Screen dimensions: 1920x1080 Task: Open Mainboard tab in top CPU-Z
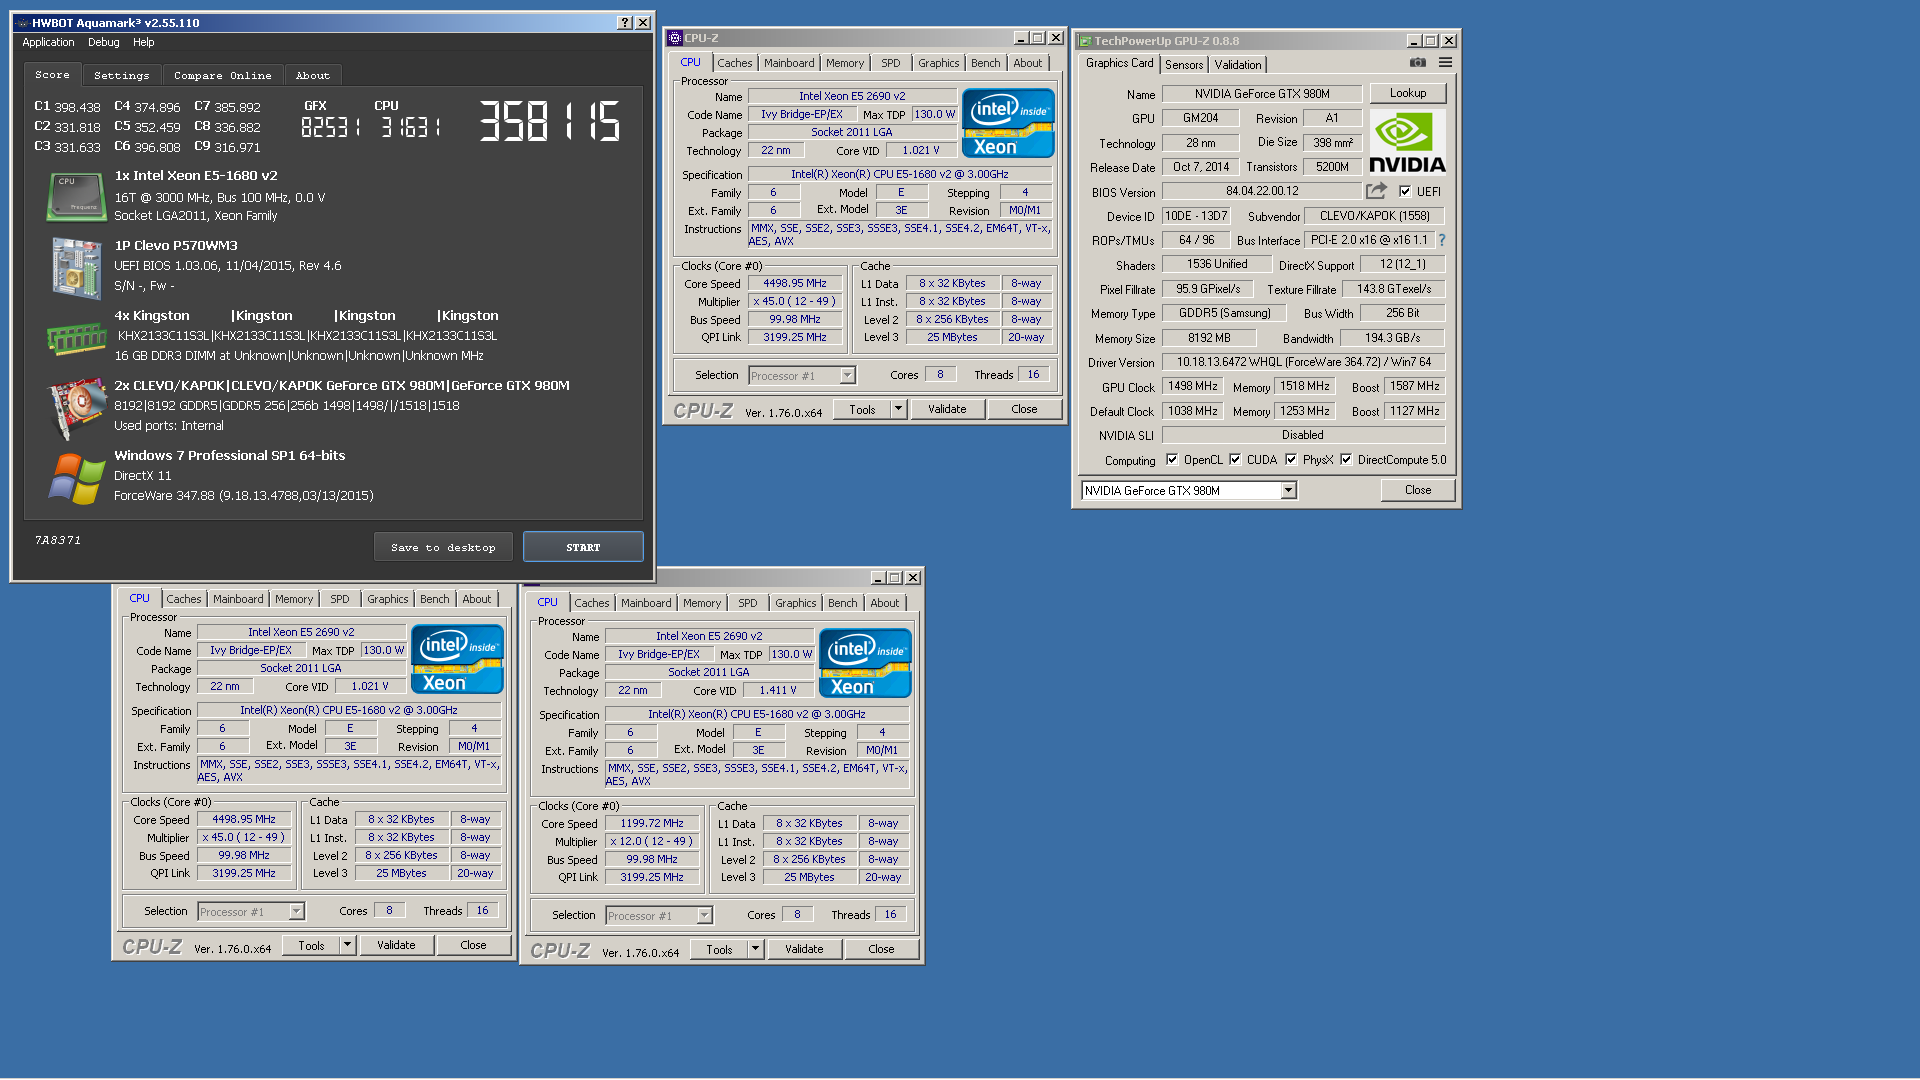pos(789,63)
